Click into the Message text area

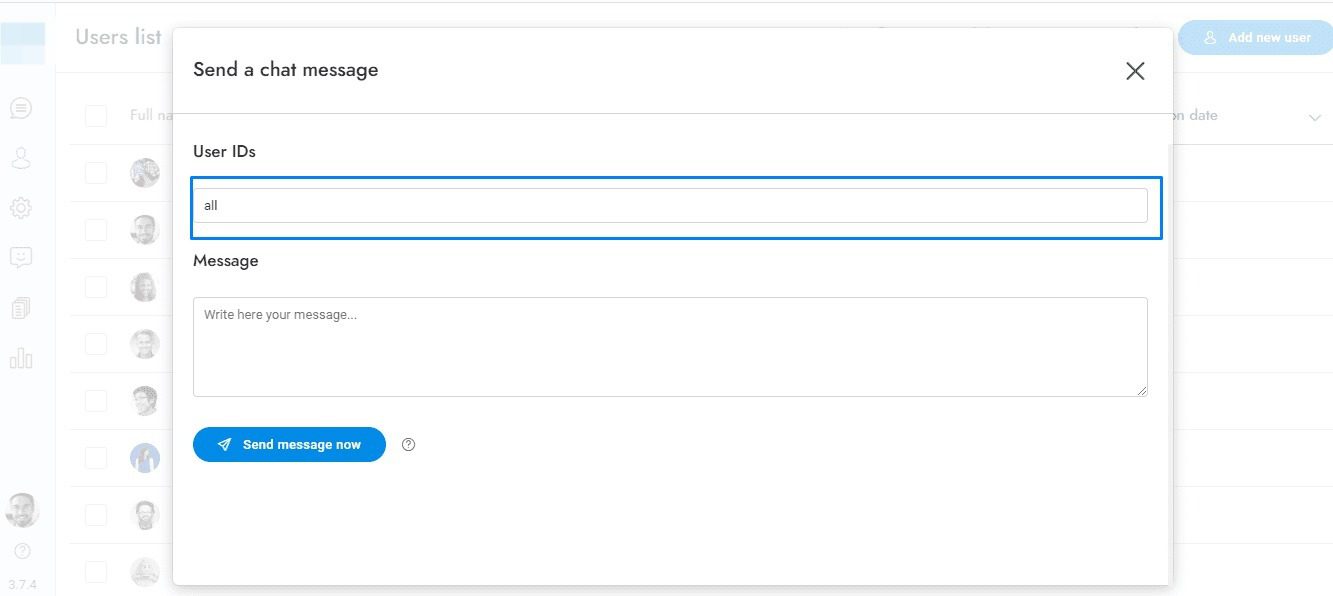point(670,346)
